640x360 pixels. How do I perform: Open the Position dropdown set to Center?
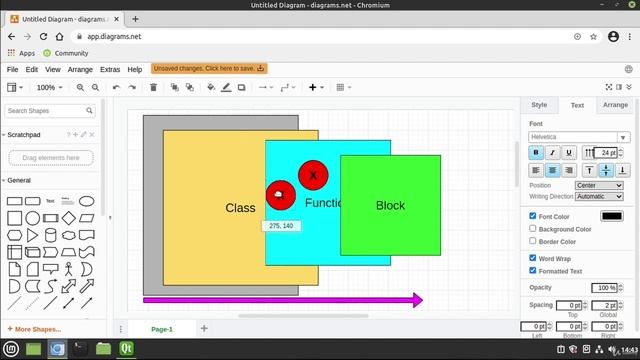coord(599,186)
